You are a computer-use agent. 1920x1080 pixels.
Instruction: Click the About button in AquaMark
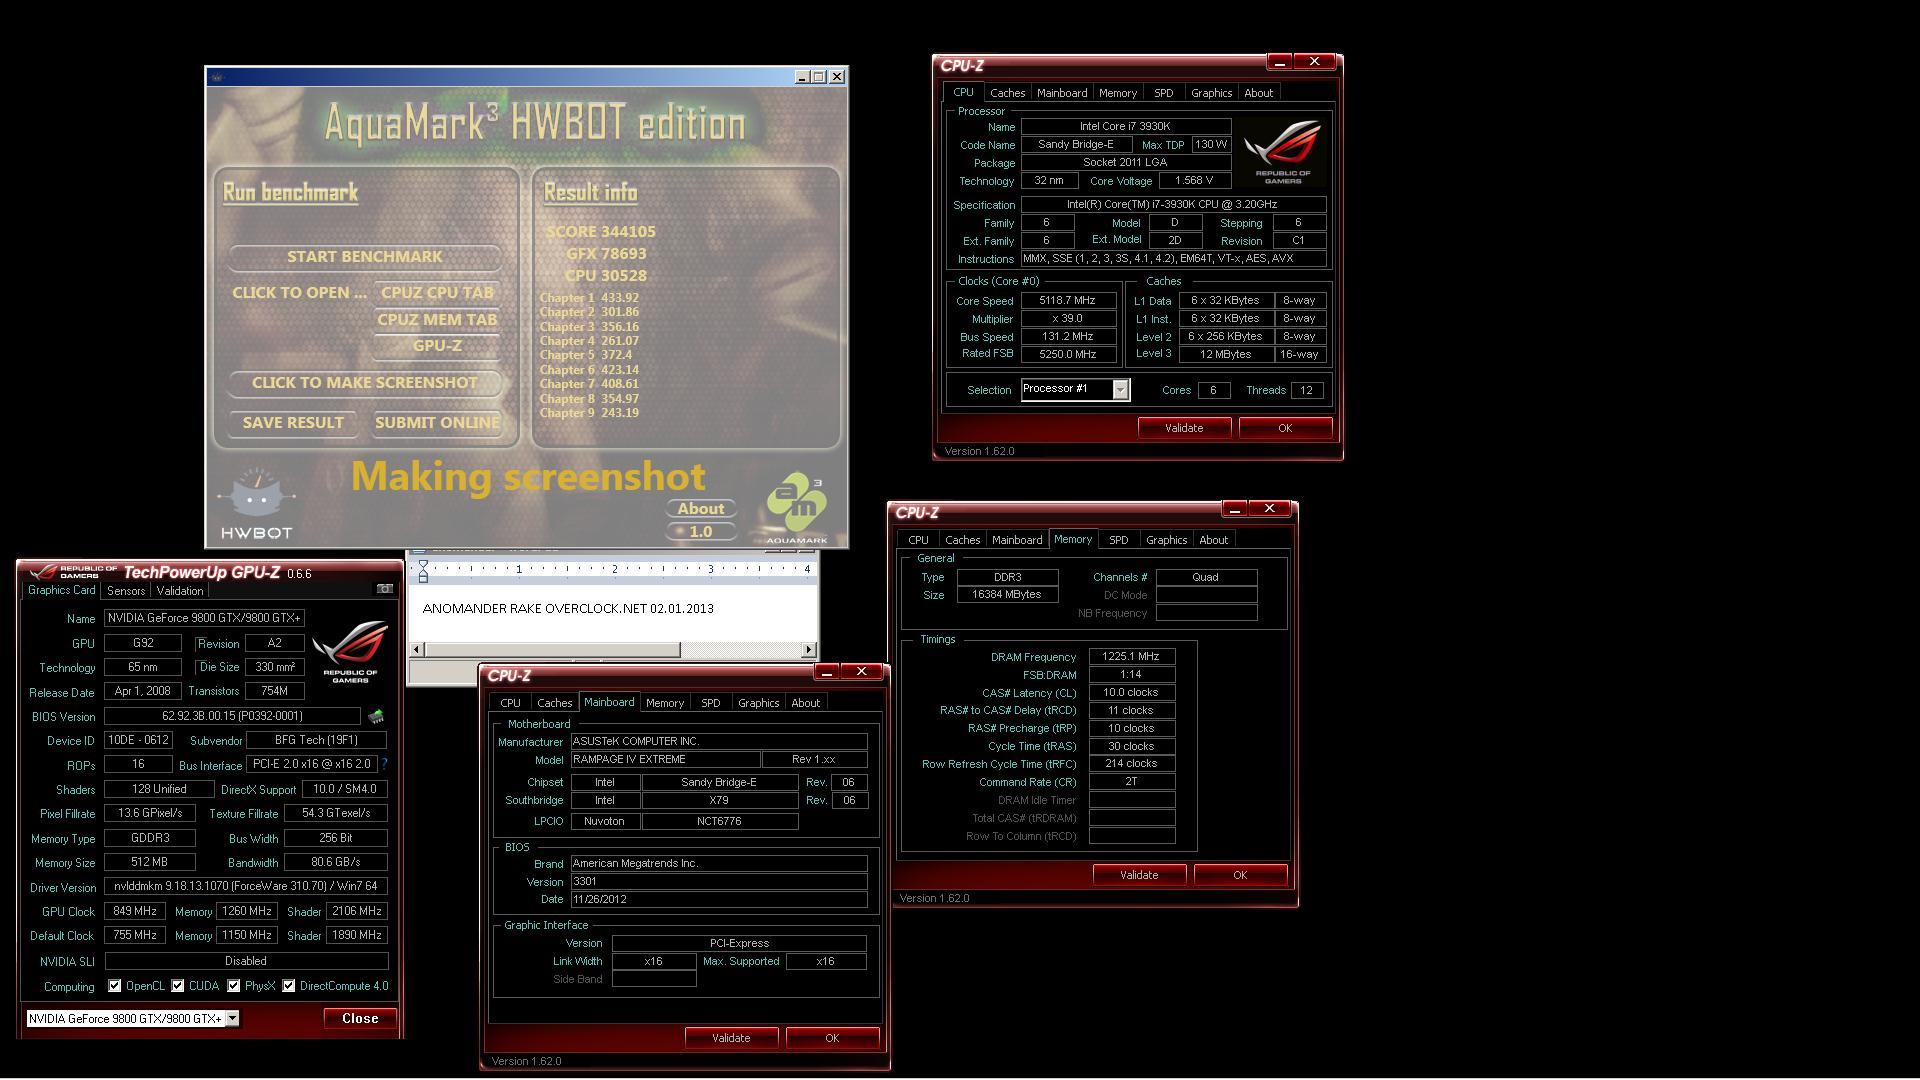[x=701, y=509]
